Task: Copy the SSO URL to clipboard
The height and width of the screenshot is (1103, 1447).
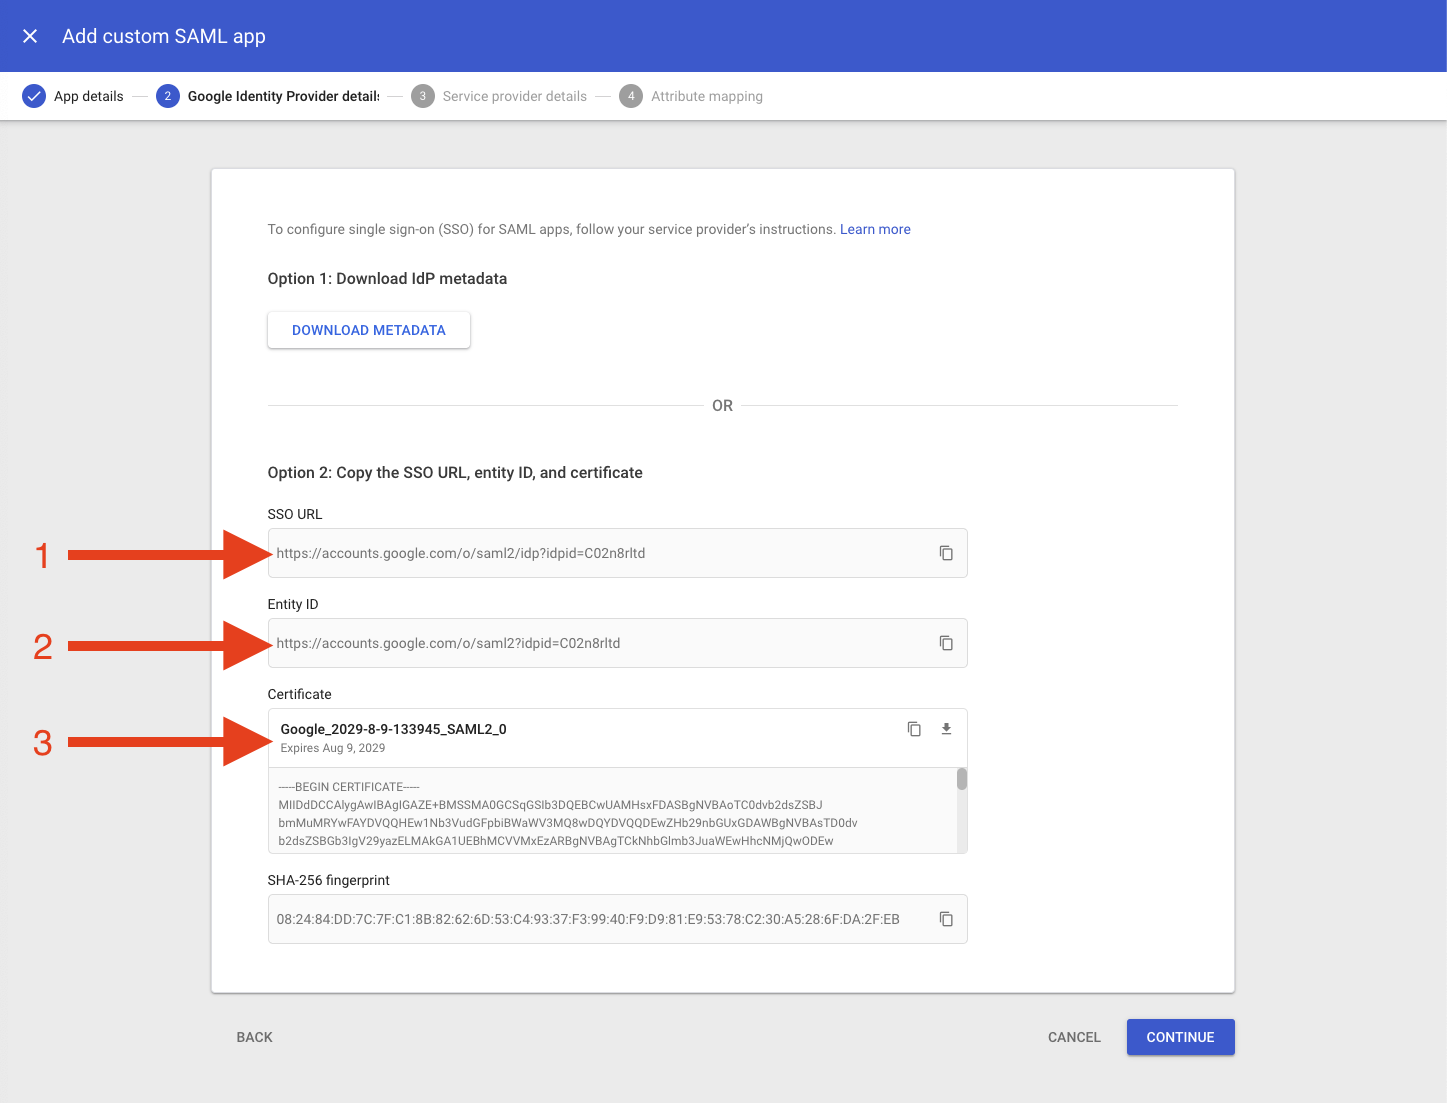Action: tap(945, 553)
